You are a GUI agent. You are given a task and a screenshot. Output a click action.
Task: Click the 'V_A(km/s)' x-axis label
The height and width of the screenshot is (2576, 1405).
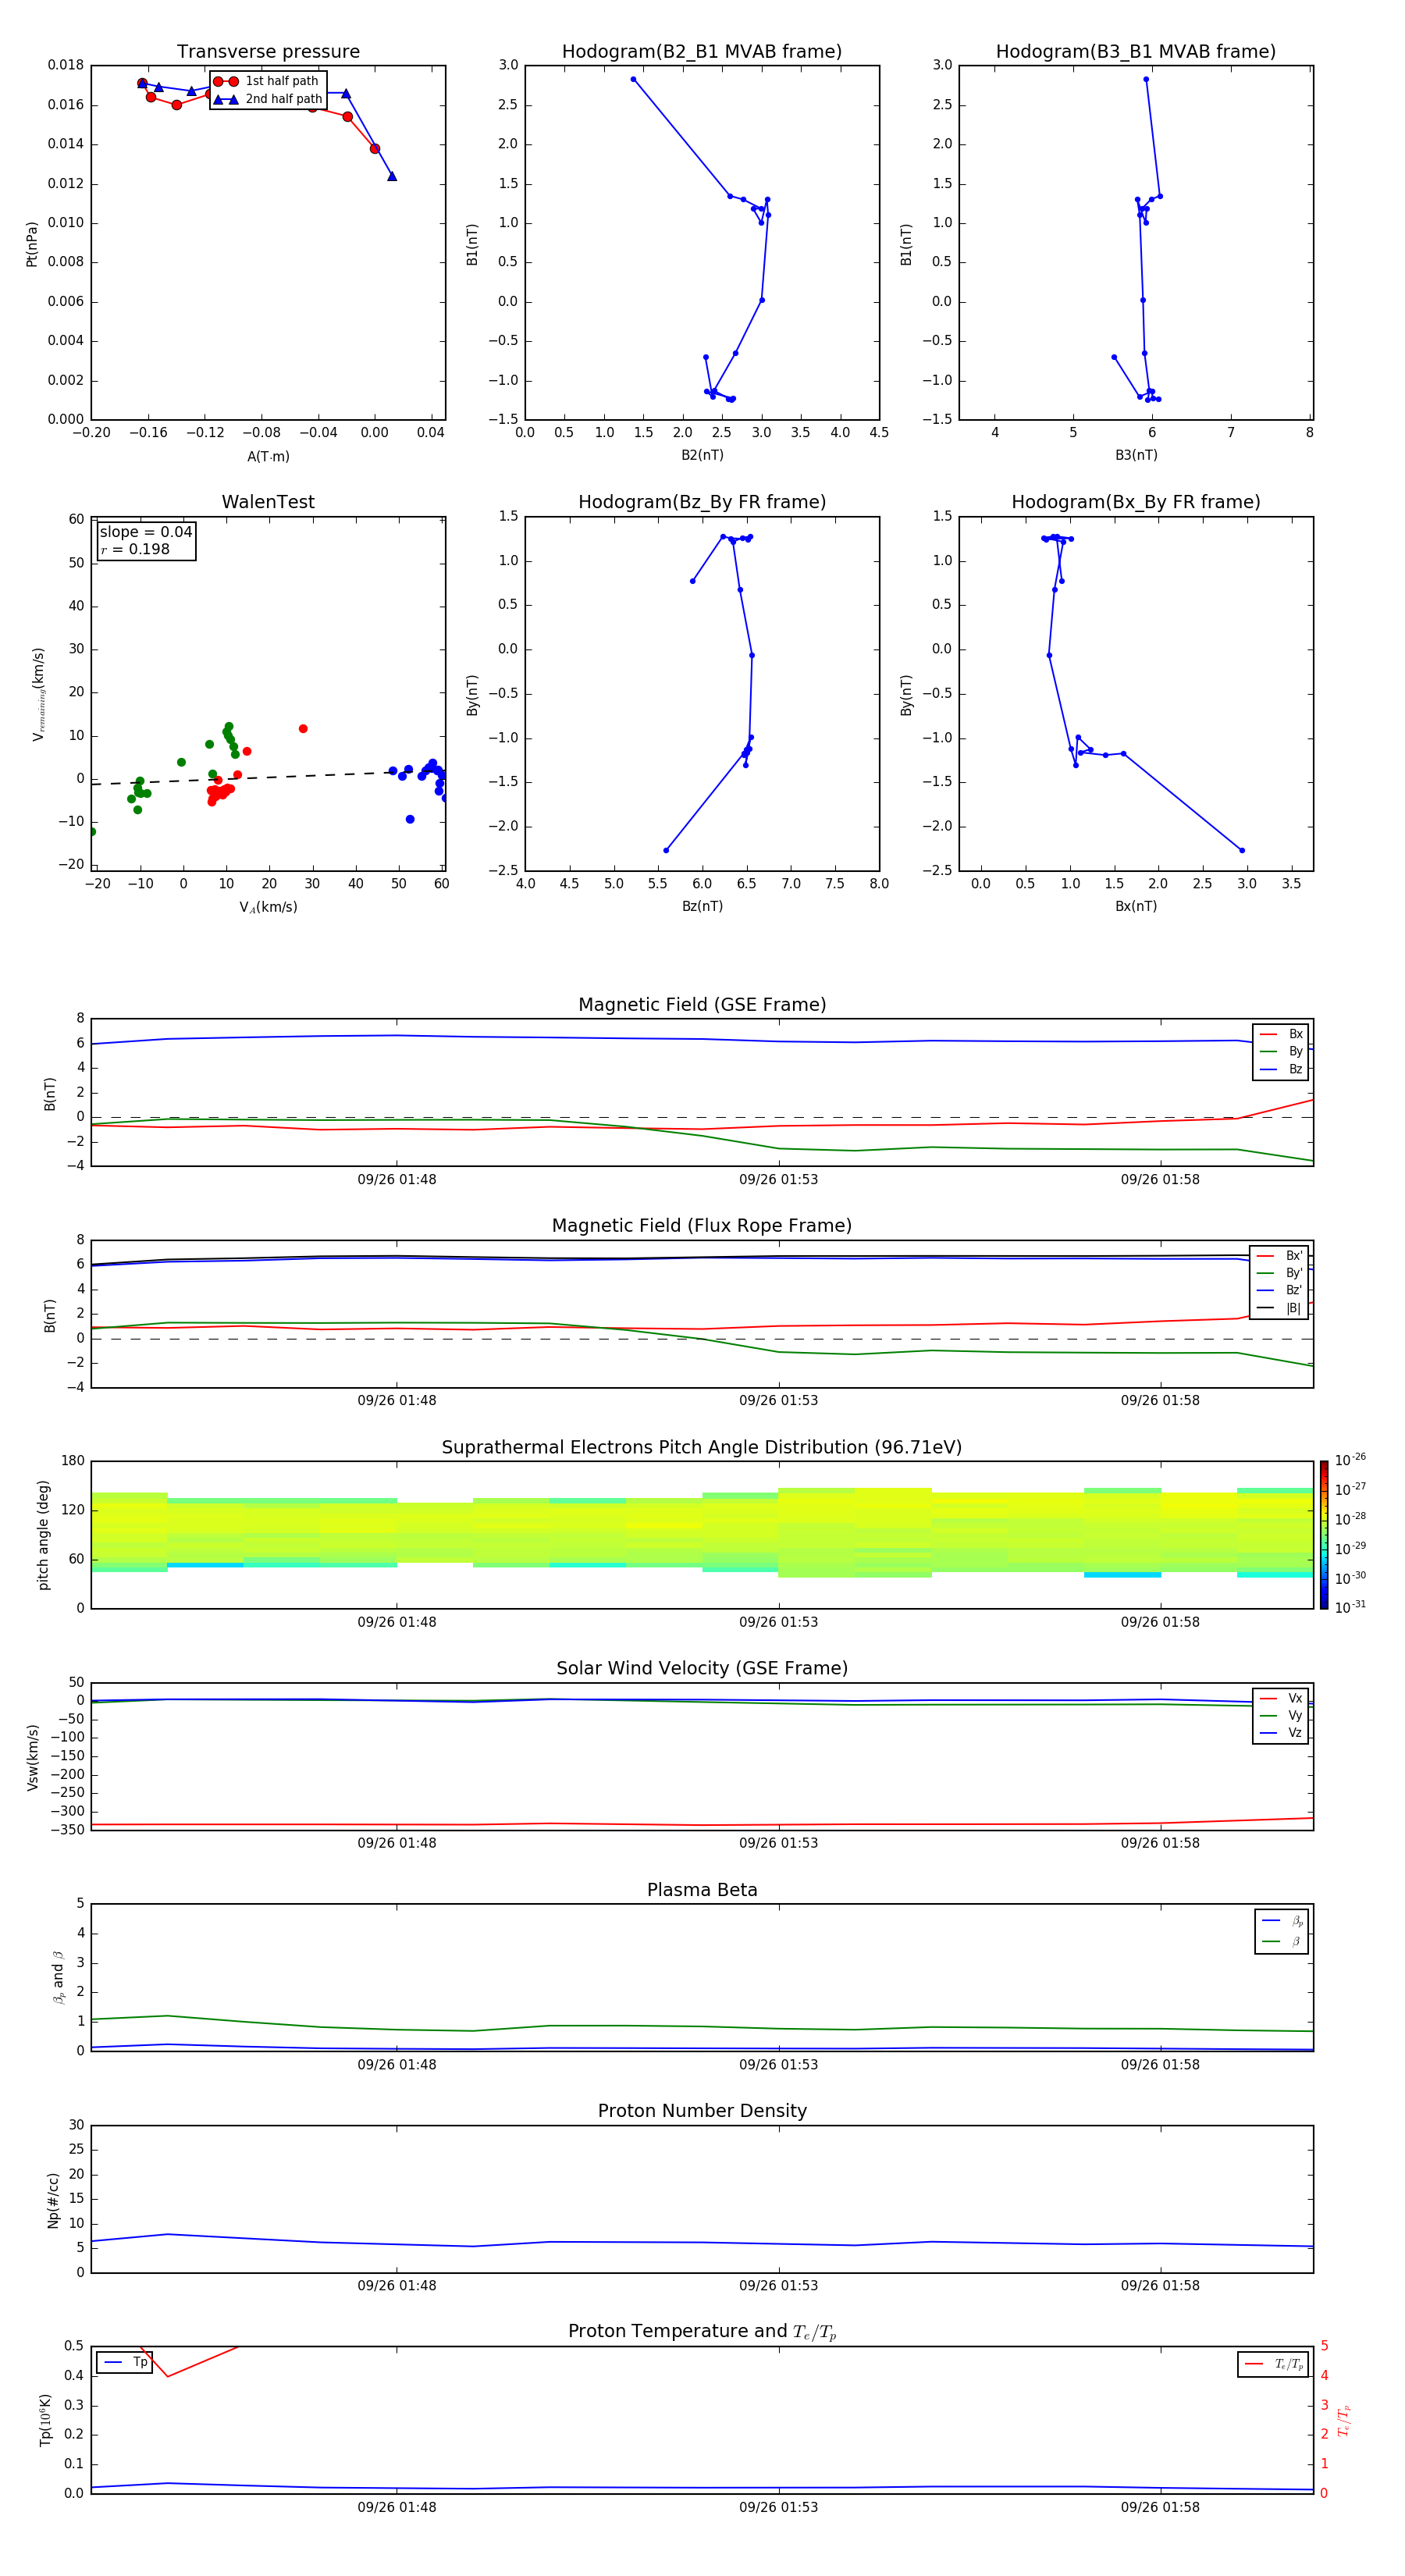point(268,907)
